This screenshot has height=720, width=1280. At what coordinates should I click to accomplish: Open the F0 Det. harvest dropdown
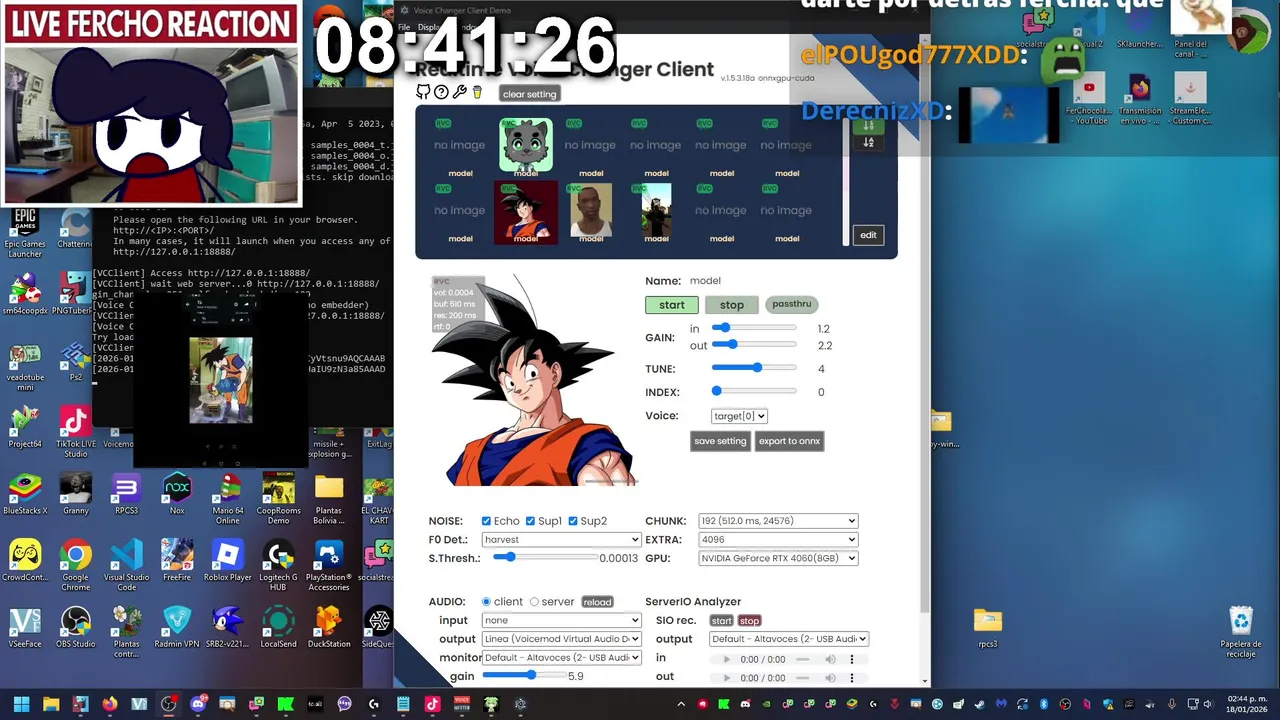point(561,539)
